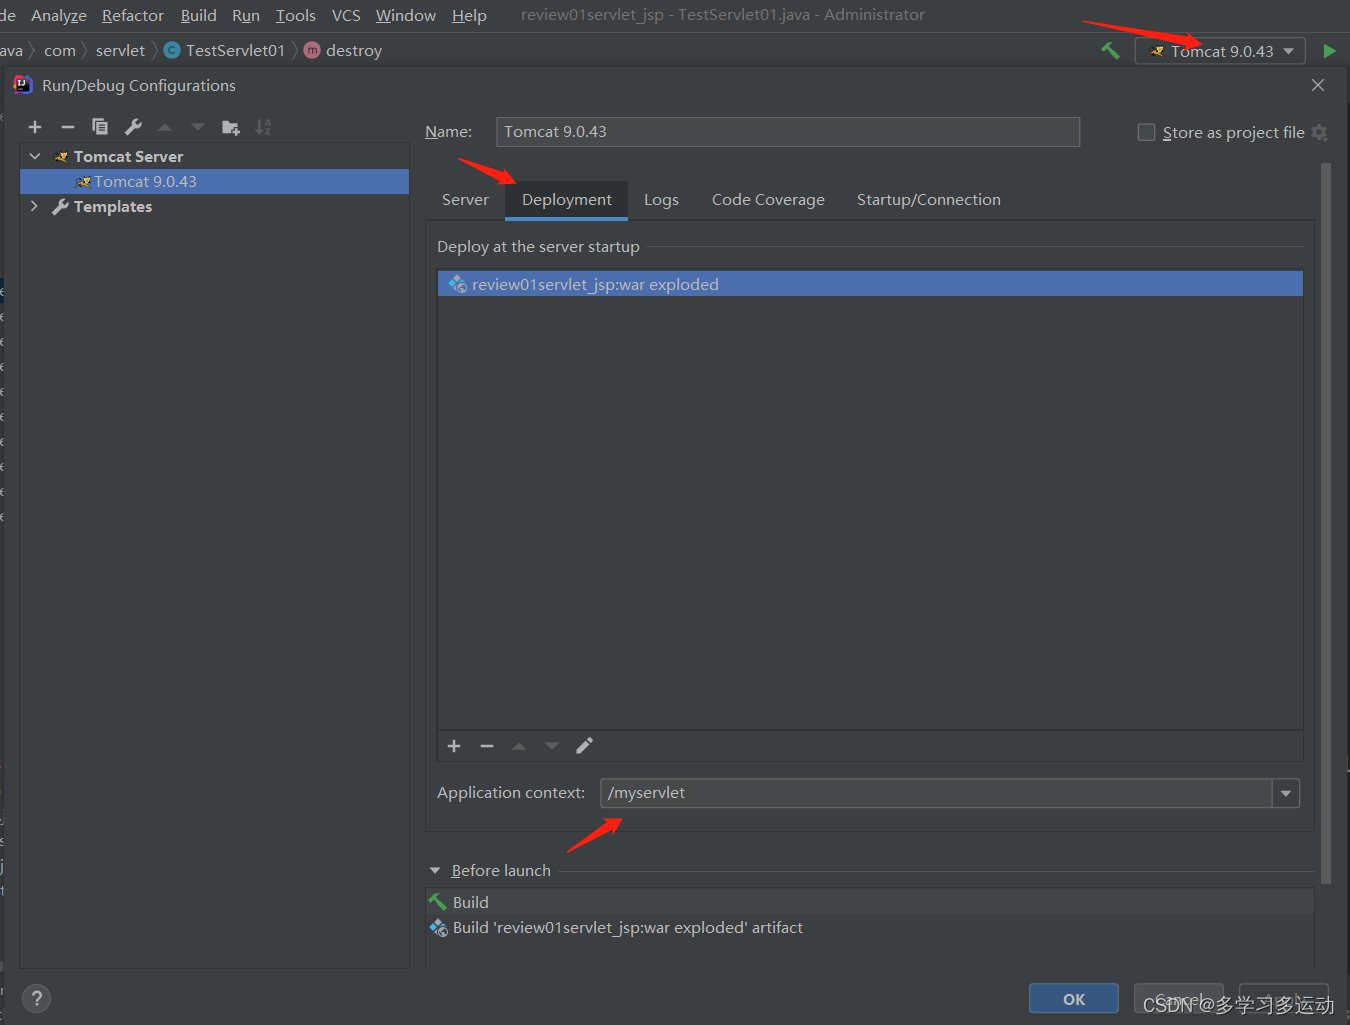Click the dialog's vertical scrollbar

pyautogui.click(x=1326, y=524)
